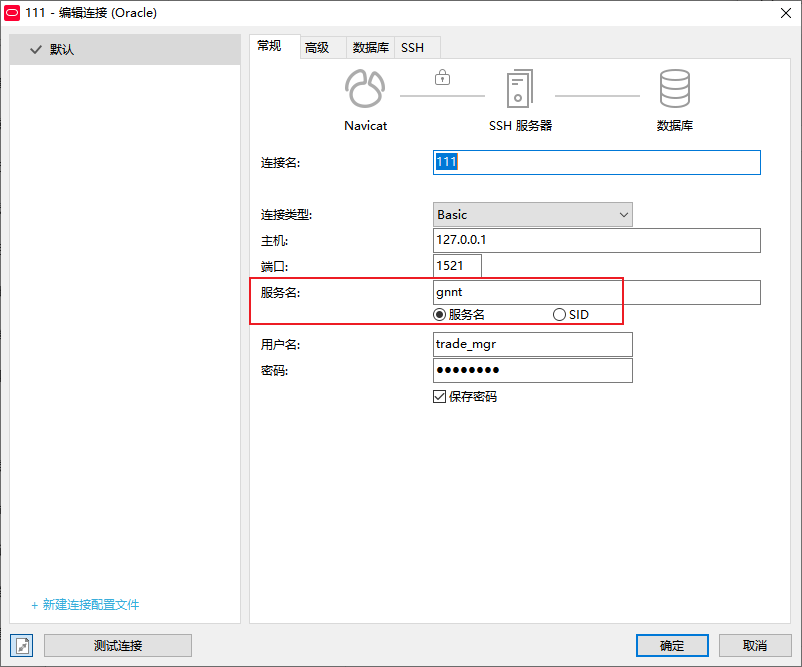802x667 pixels.
Task: Click the expand icon beside 测试连接
Action: [22, 646]
